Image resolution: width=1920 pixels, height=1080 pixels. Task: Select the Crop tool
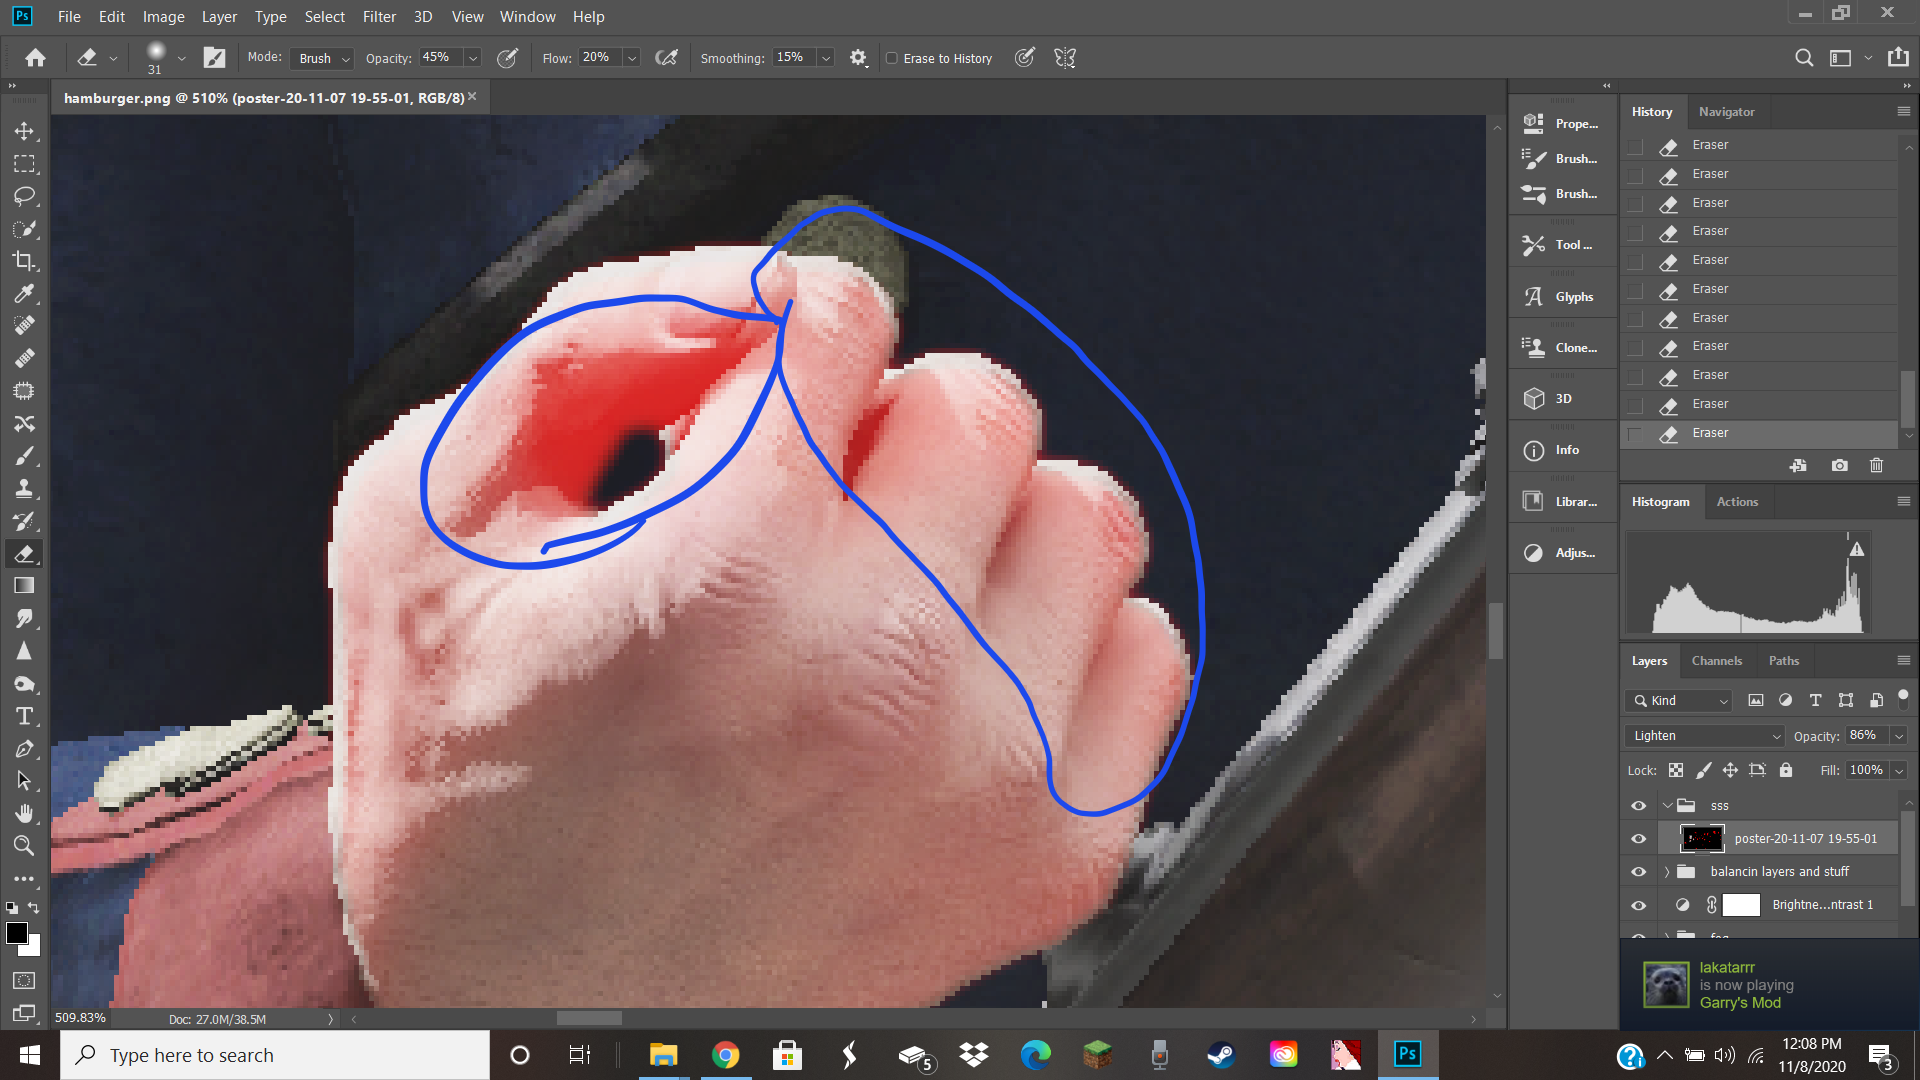[x=24, y=261]
